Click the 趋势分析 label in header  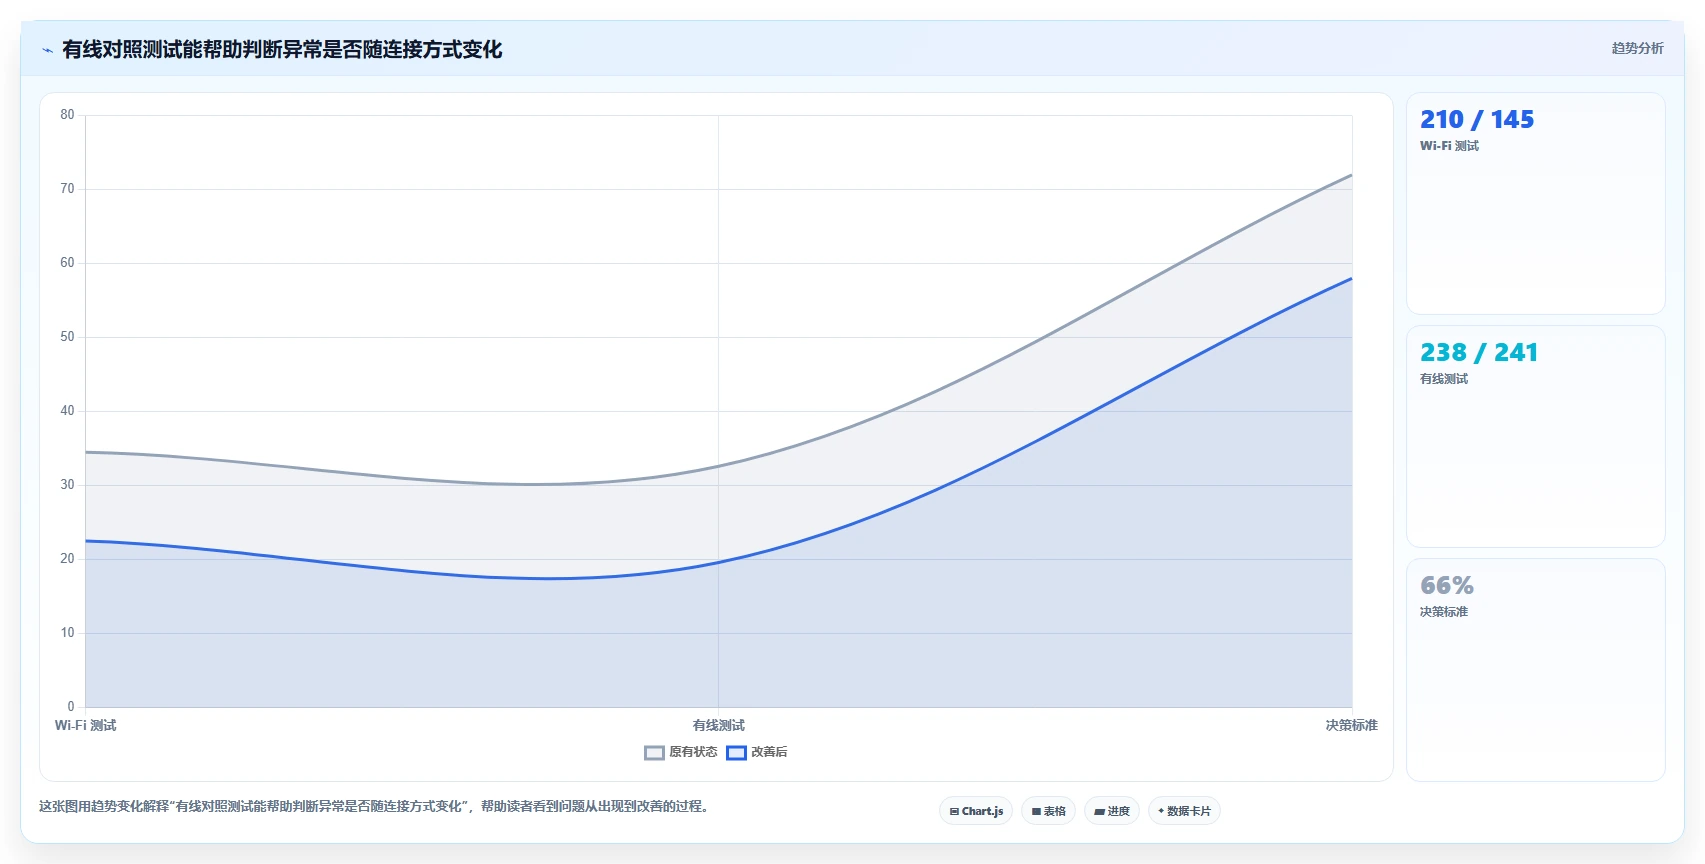coord(1637,48)
